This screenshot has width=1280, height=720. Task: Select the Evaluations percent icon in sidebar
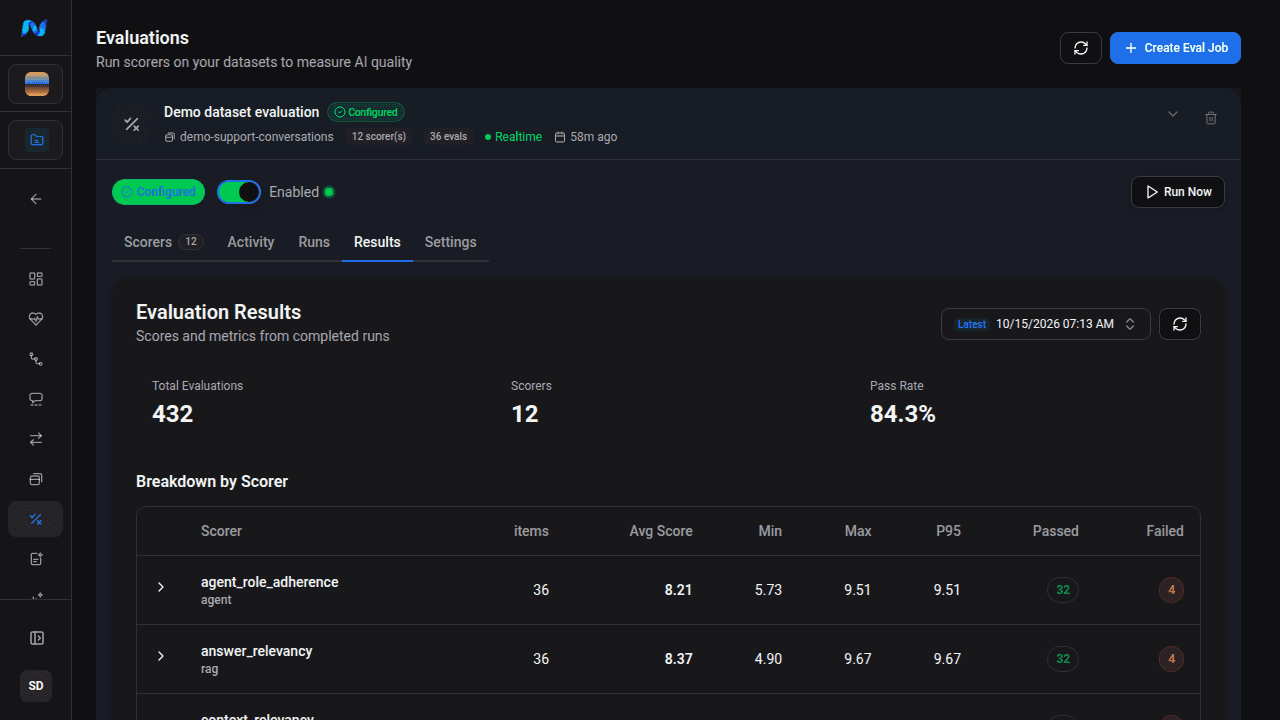coord(36,519)
